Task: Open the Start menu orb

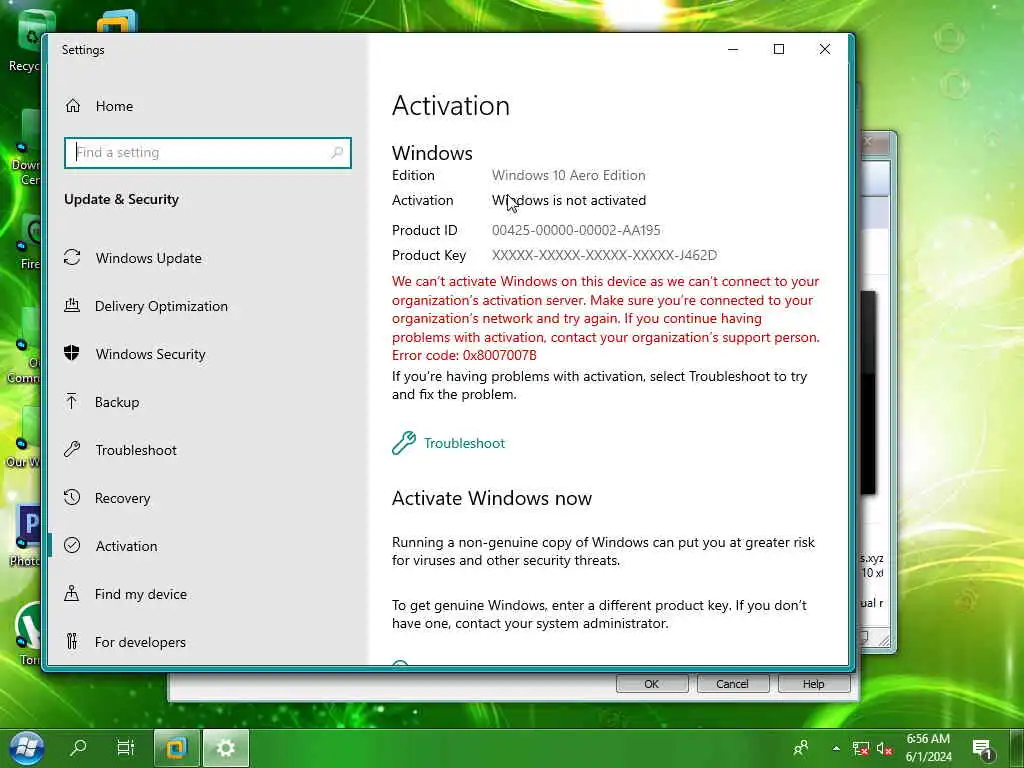Action: [x=26, y=747]
